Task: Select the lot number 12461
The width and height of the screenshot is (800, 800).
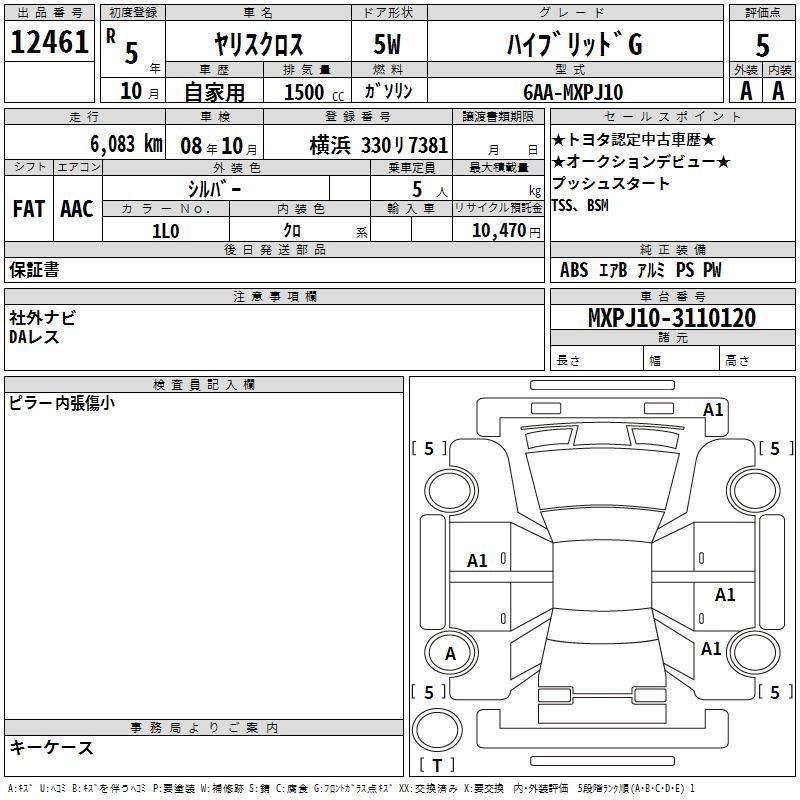Action: point(49,43)
